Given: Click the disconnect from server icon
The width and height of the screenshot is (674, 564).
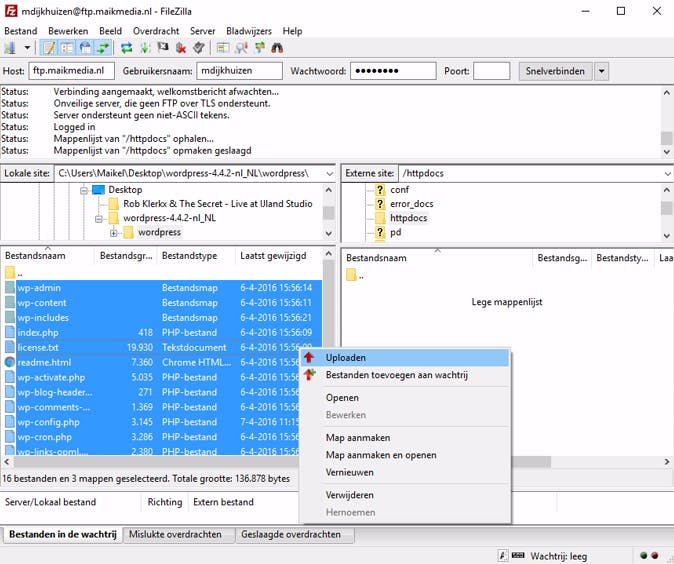Looking at the screenshot, I should (181, 48).
